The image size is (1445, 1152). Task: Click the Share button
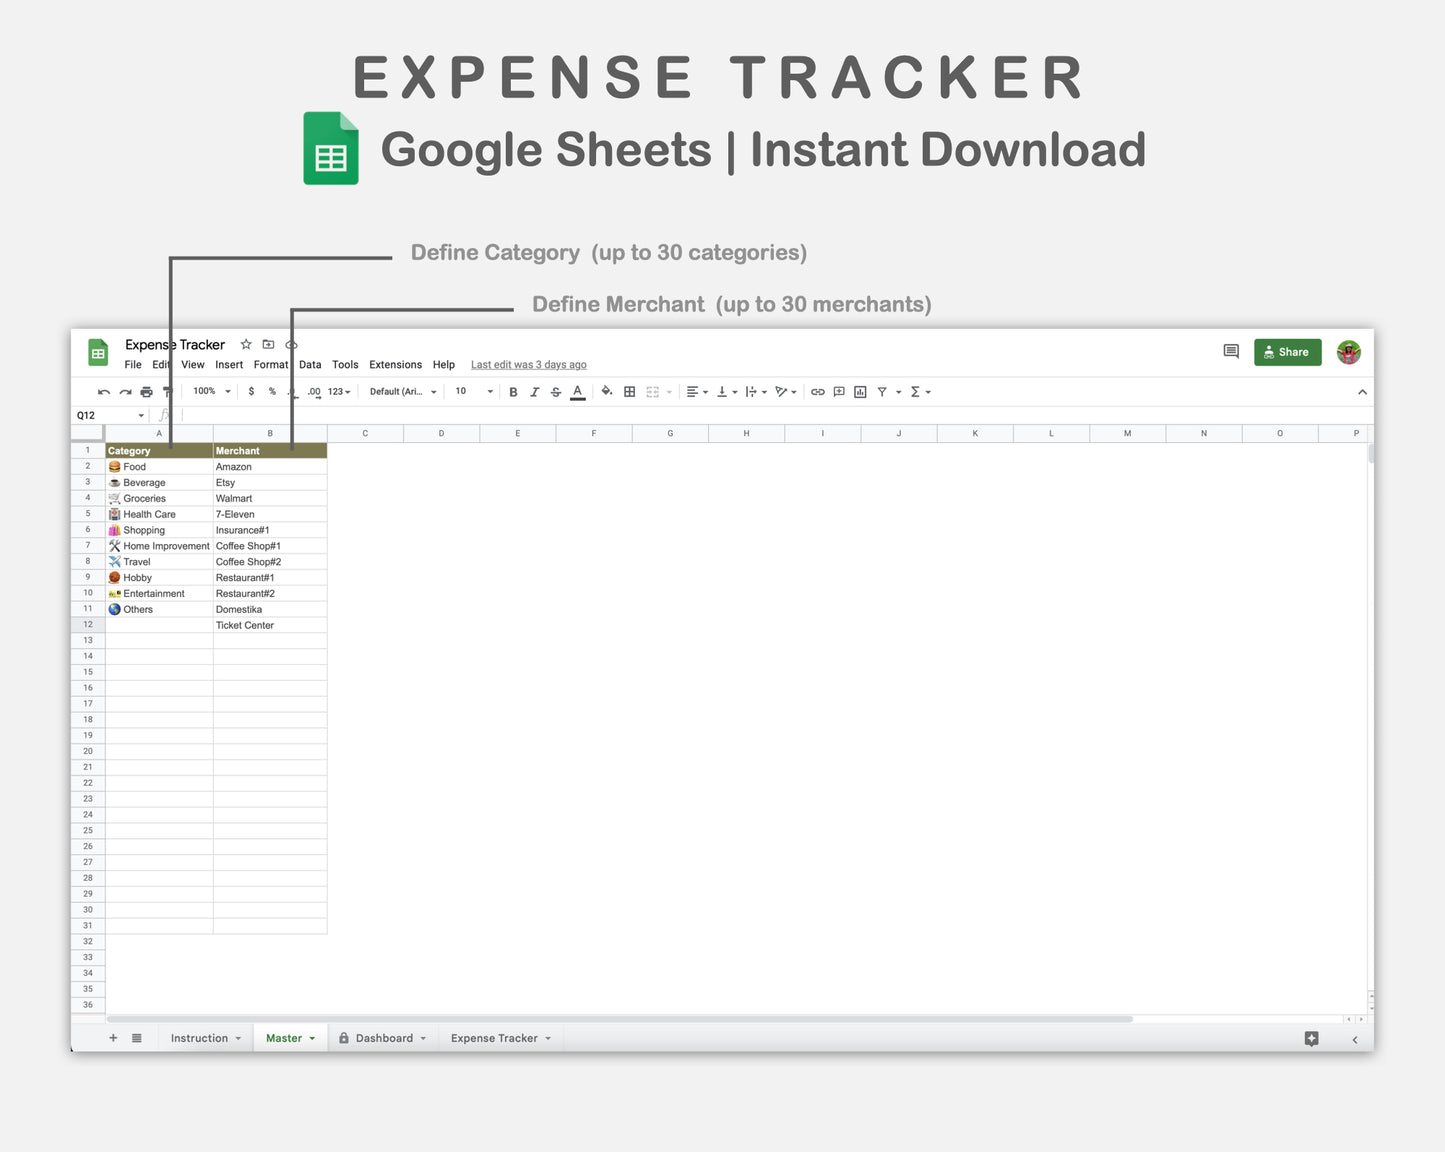pos(1288,352)
